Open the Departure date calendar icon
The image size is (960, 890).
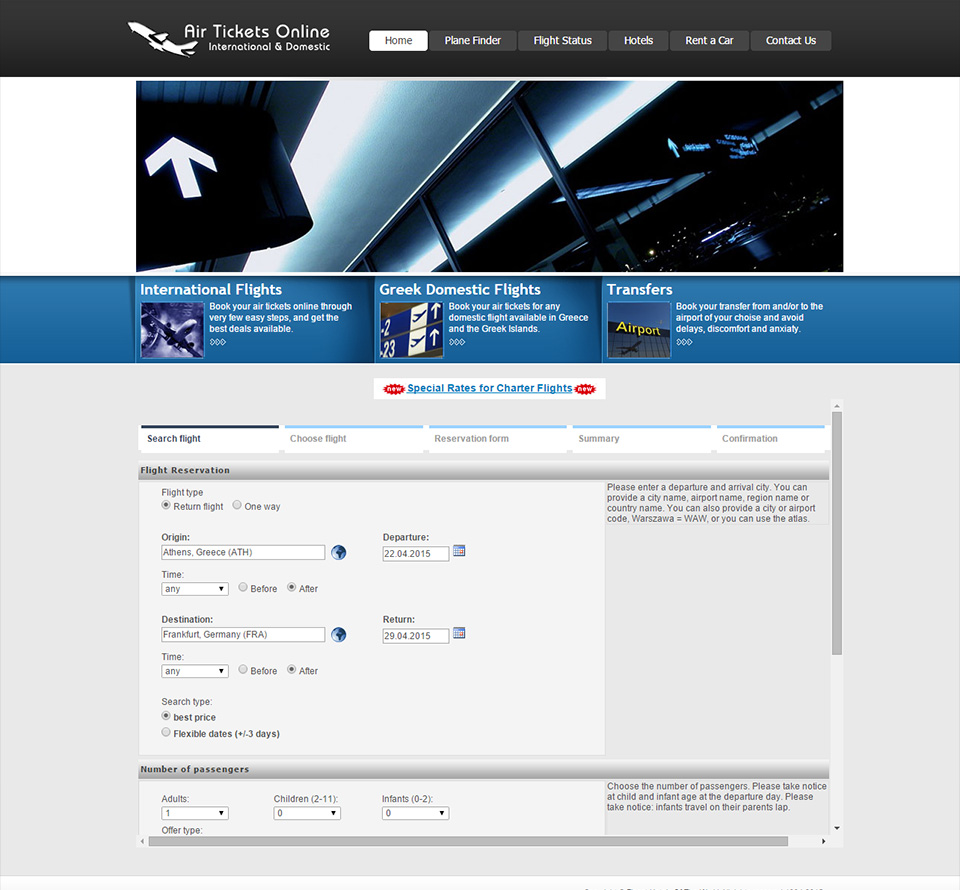[459, 551]
